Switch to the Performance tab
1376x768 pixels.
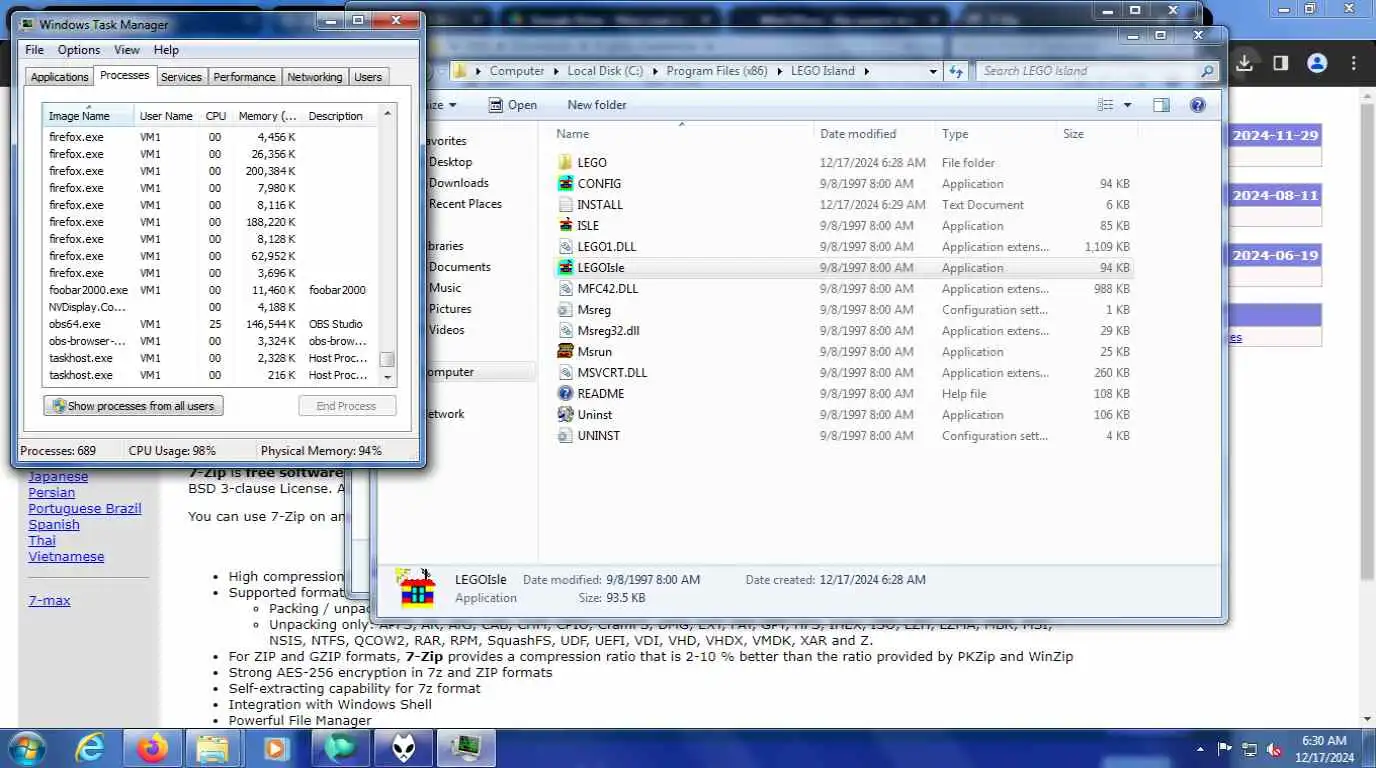[x=244, y=77]
